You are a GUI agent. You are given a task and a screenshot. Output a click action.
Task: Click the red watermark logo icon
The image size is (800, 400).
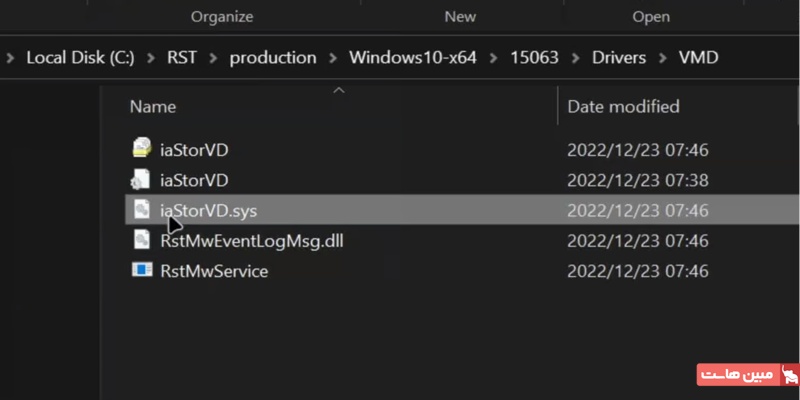(788, 376)
